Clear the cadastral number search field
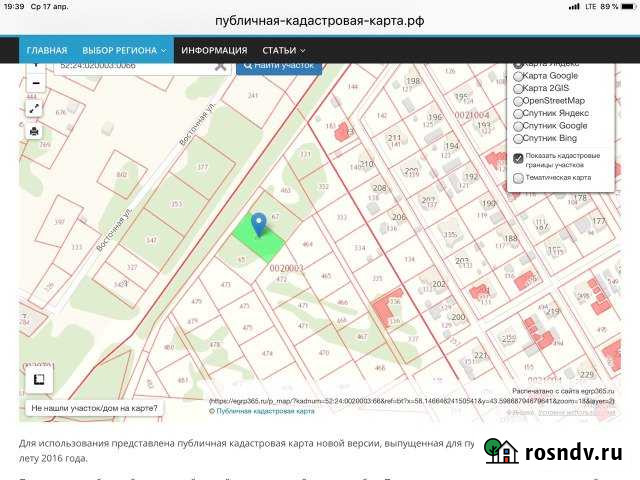640x480 pixels. [x=221, y=65]
